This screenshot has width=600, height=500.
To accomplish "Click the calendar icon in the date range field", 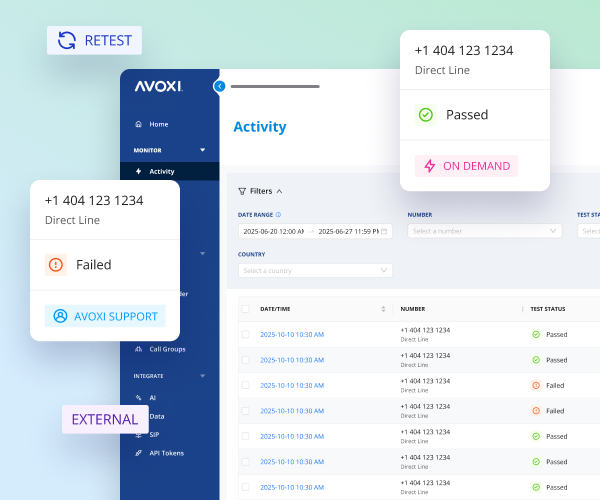I will point(385,231).
